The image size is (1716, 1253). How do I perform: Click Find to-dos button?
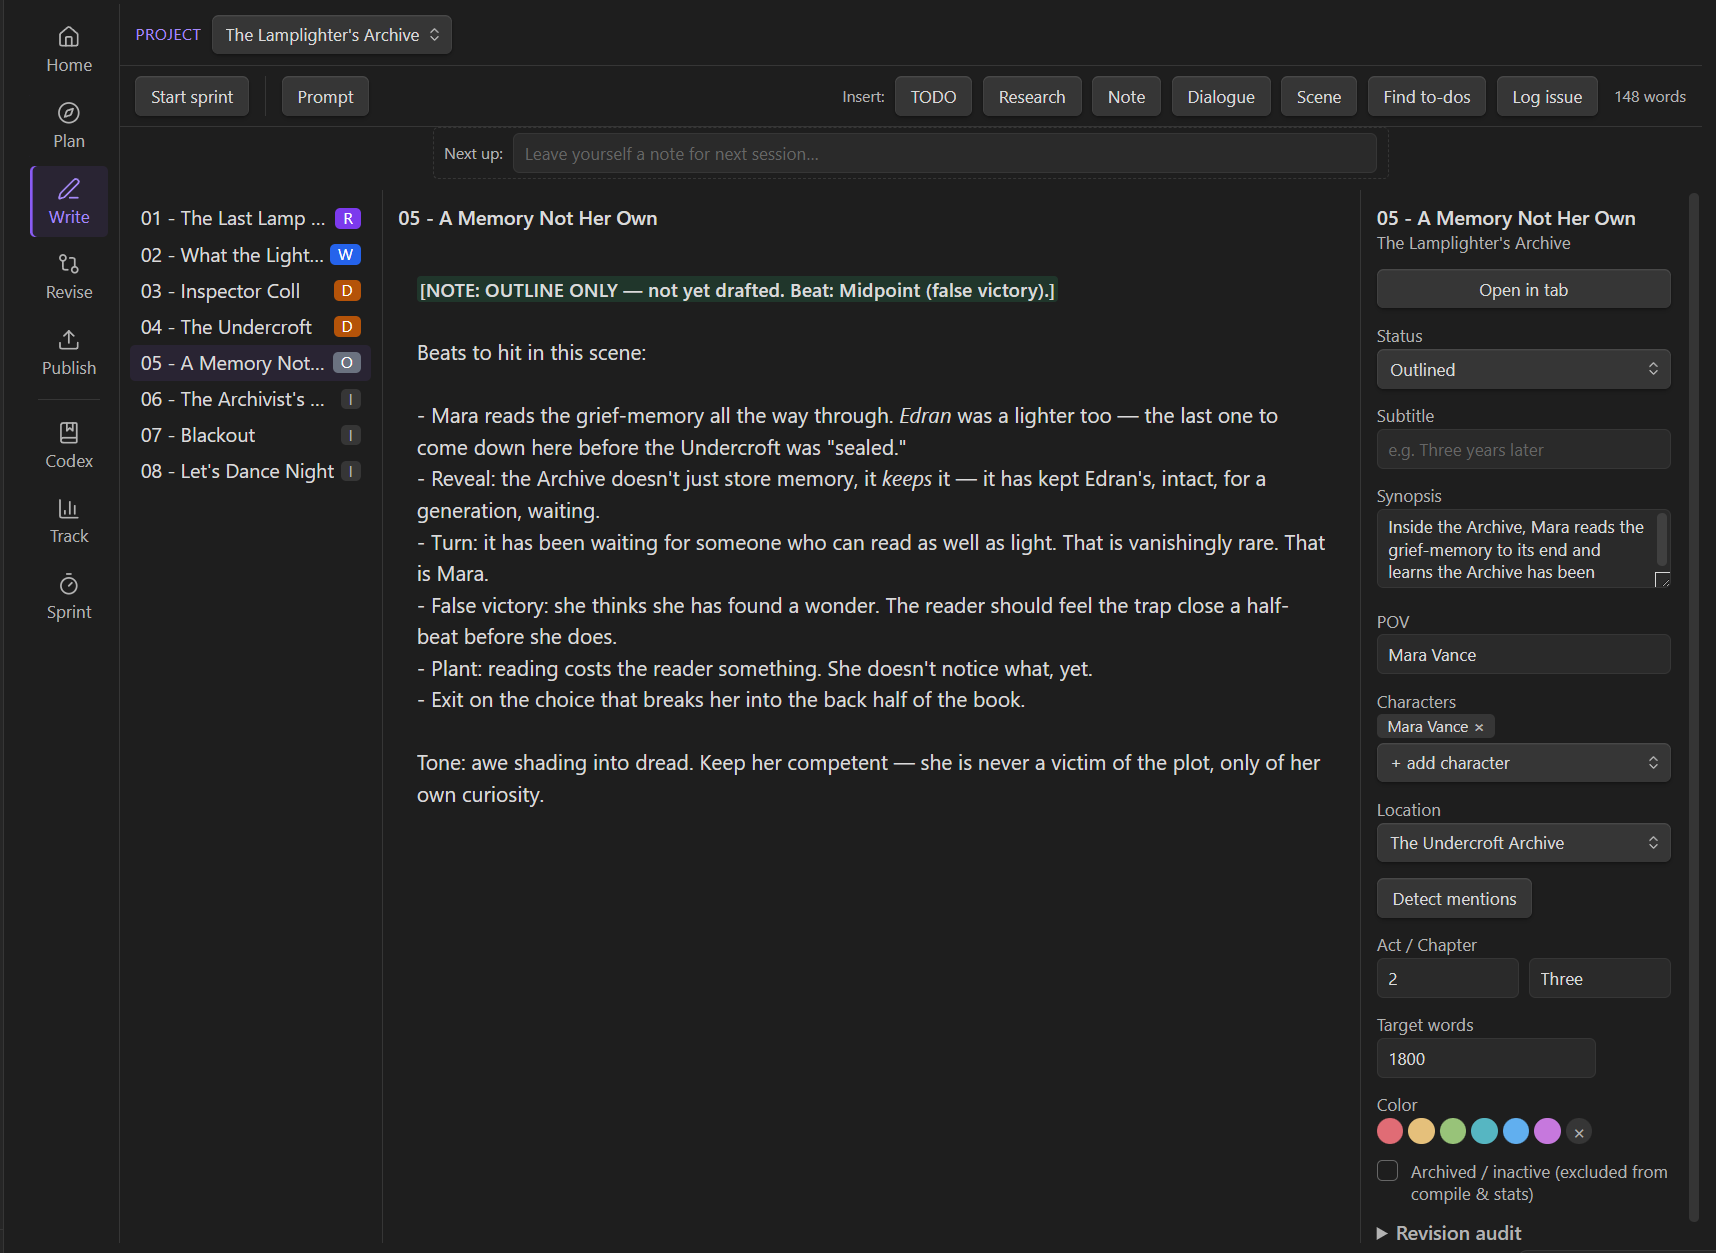1427,97
